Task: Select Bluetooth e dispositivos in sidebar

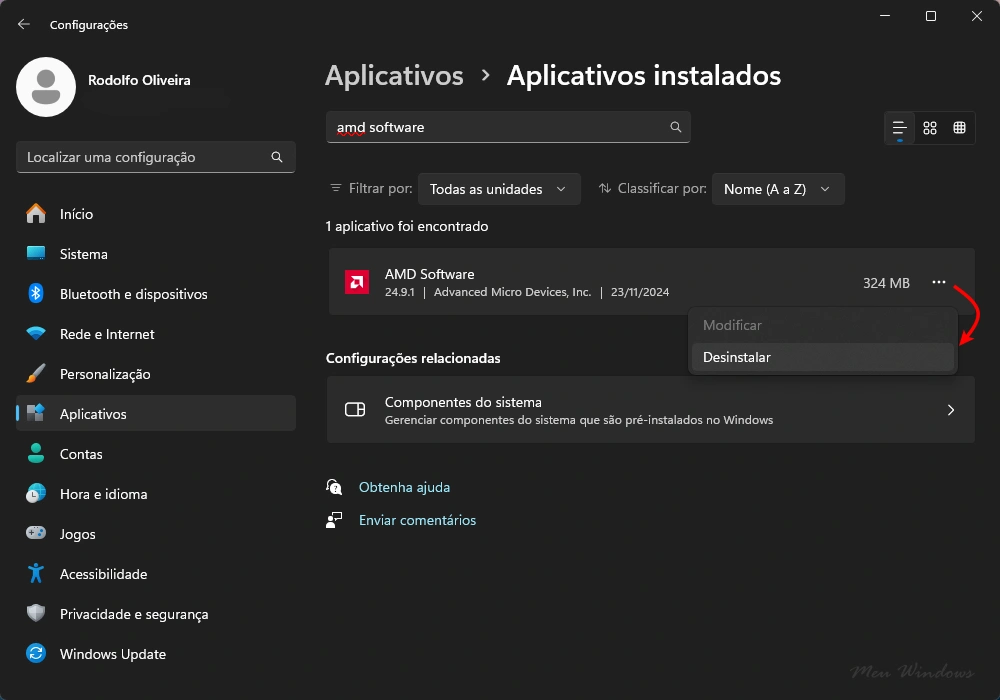Action: coord(132,294)
